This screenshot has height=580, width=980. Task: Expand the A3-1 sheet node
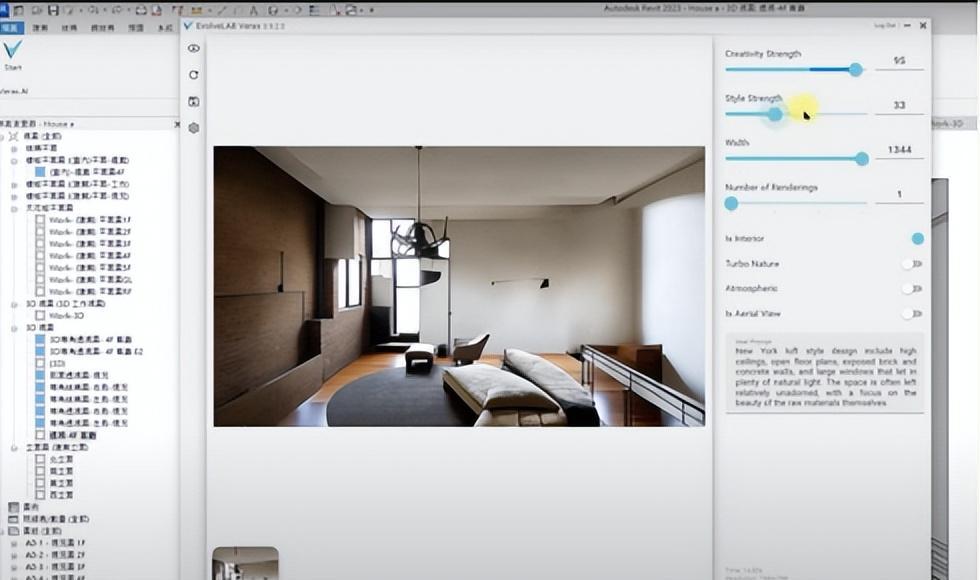14,543
